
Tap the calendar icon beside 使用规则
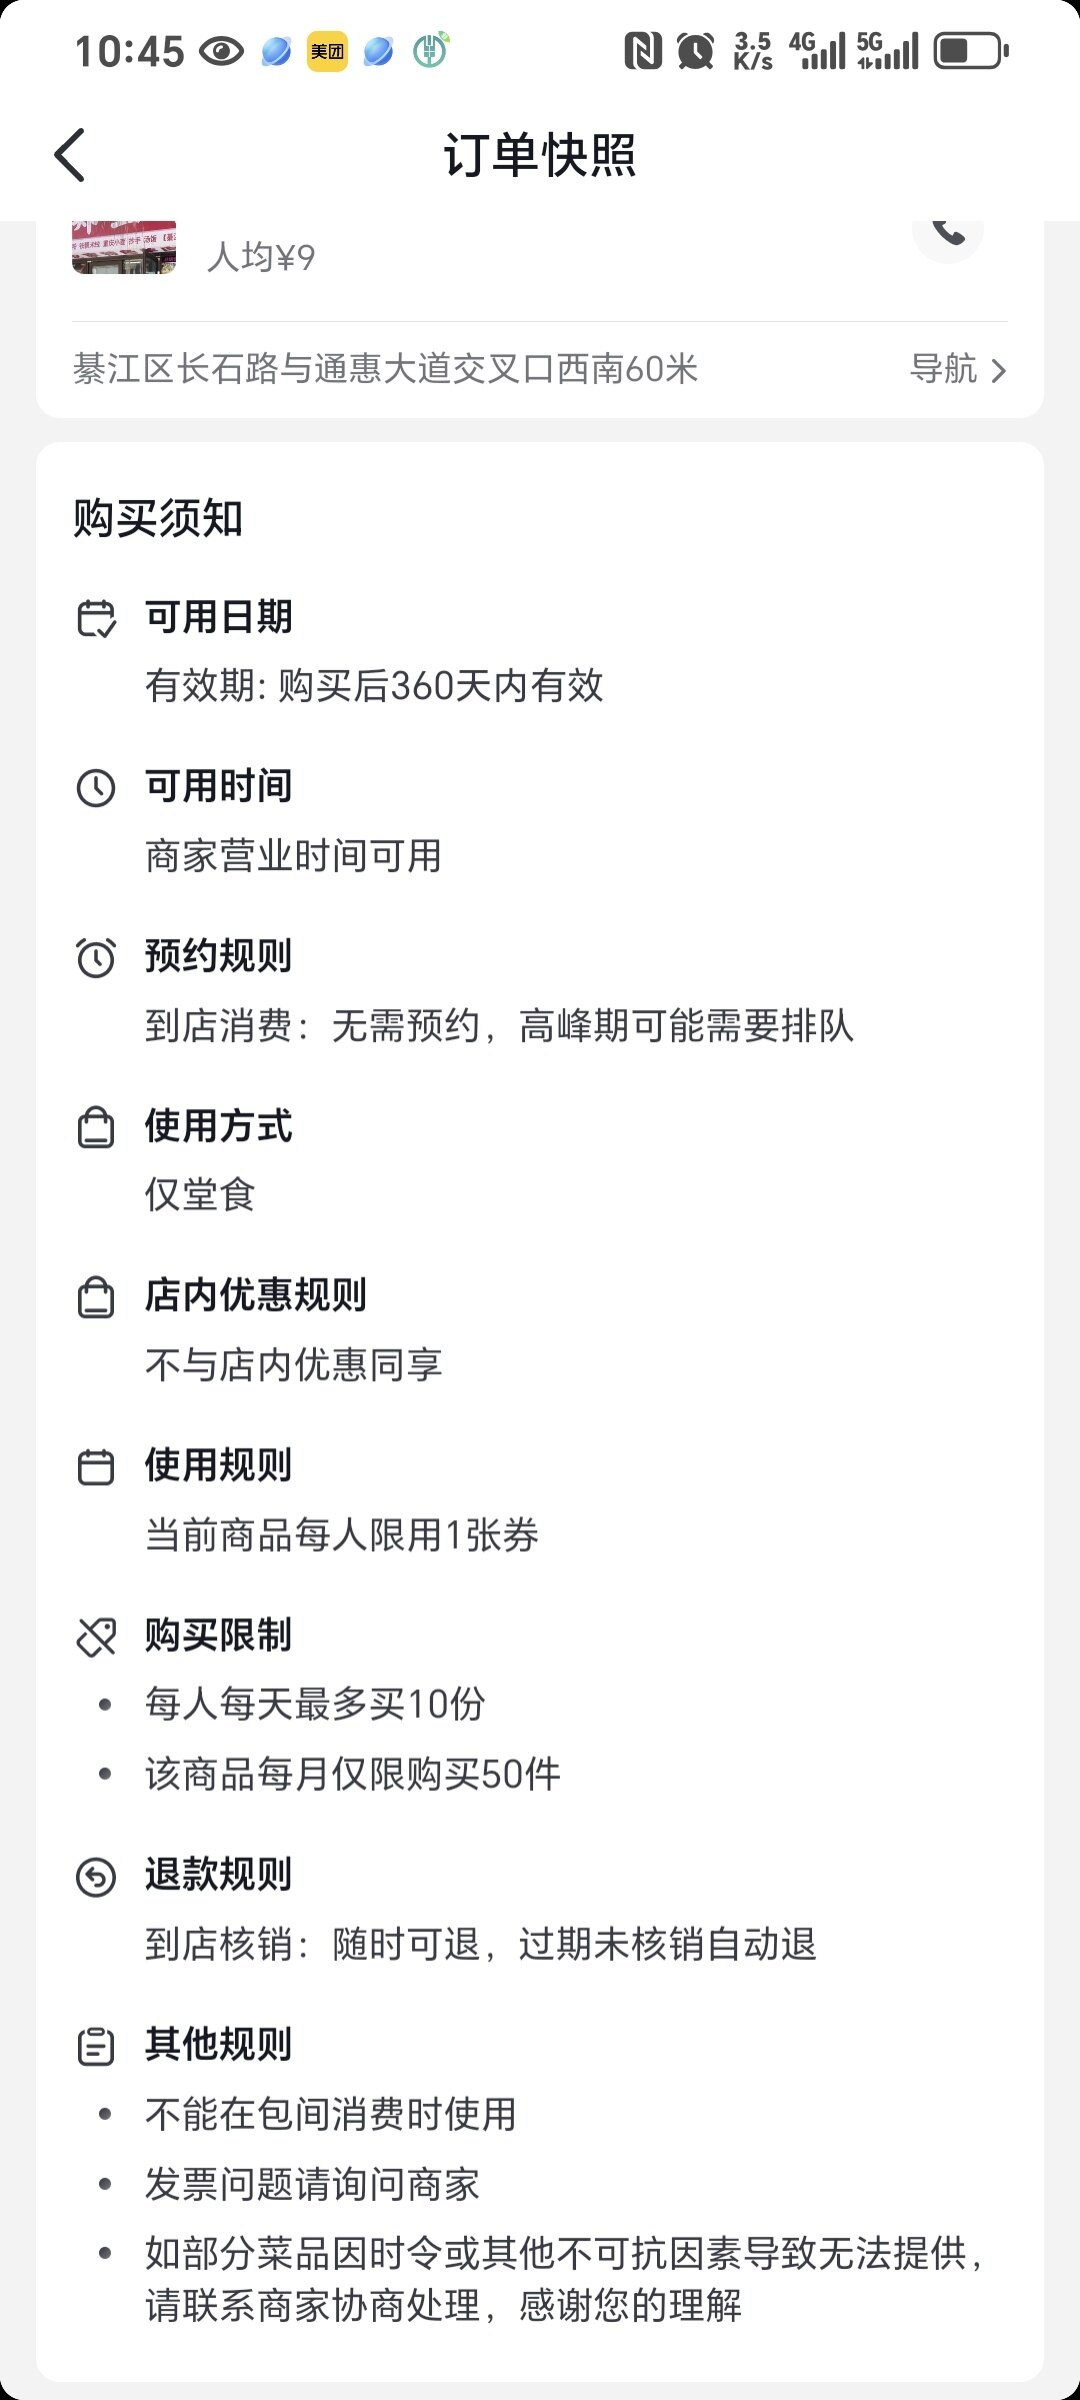pos(96,1467)
